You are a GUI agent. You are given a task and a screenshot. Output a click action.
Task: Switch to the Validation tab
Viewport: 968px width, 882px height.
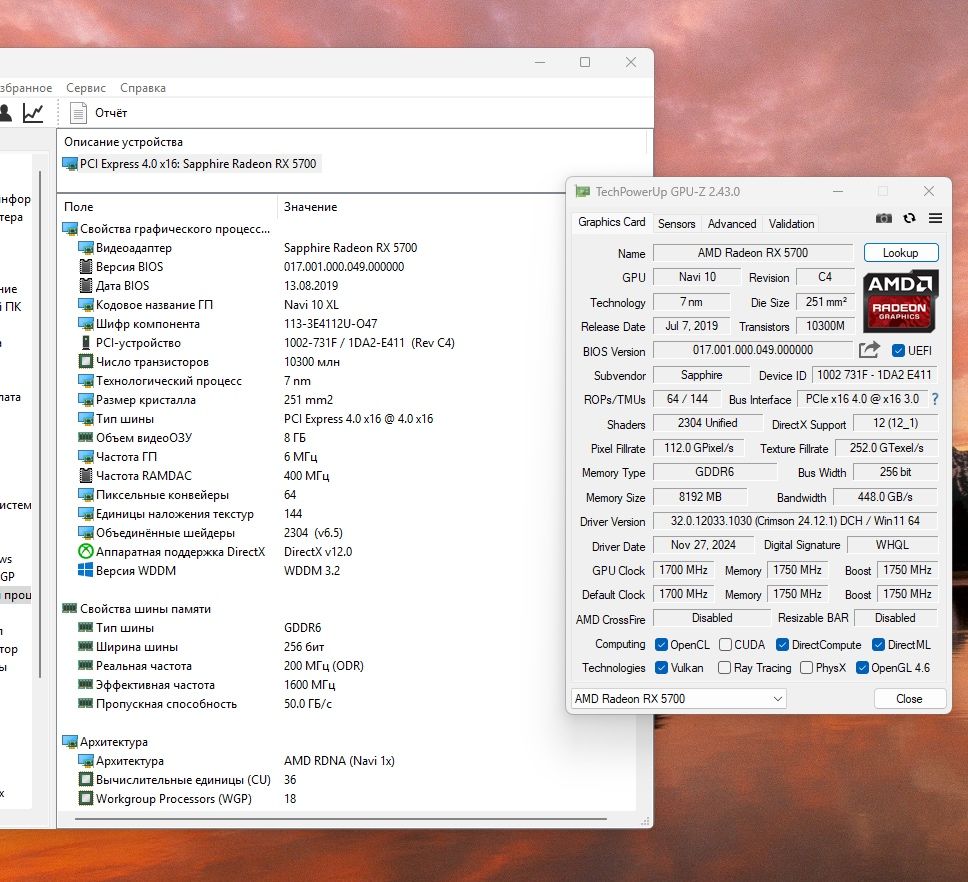tap(791, 223)
